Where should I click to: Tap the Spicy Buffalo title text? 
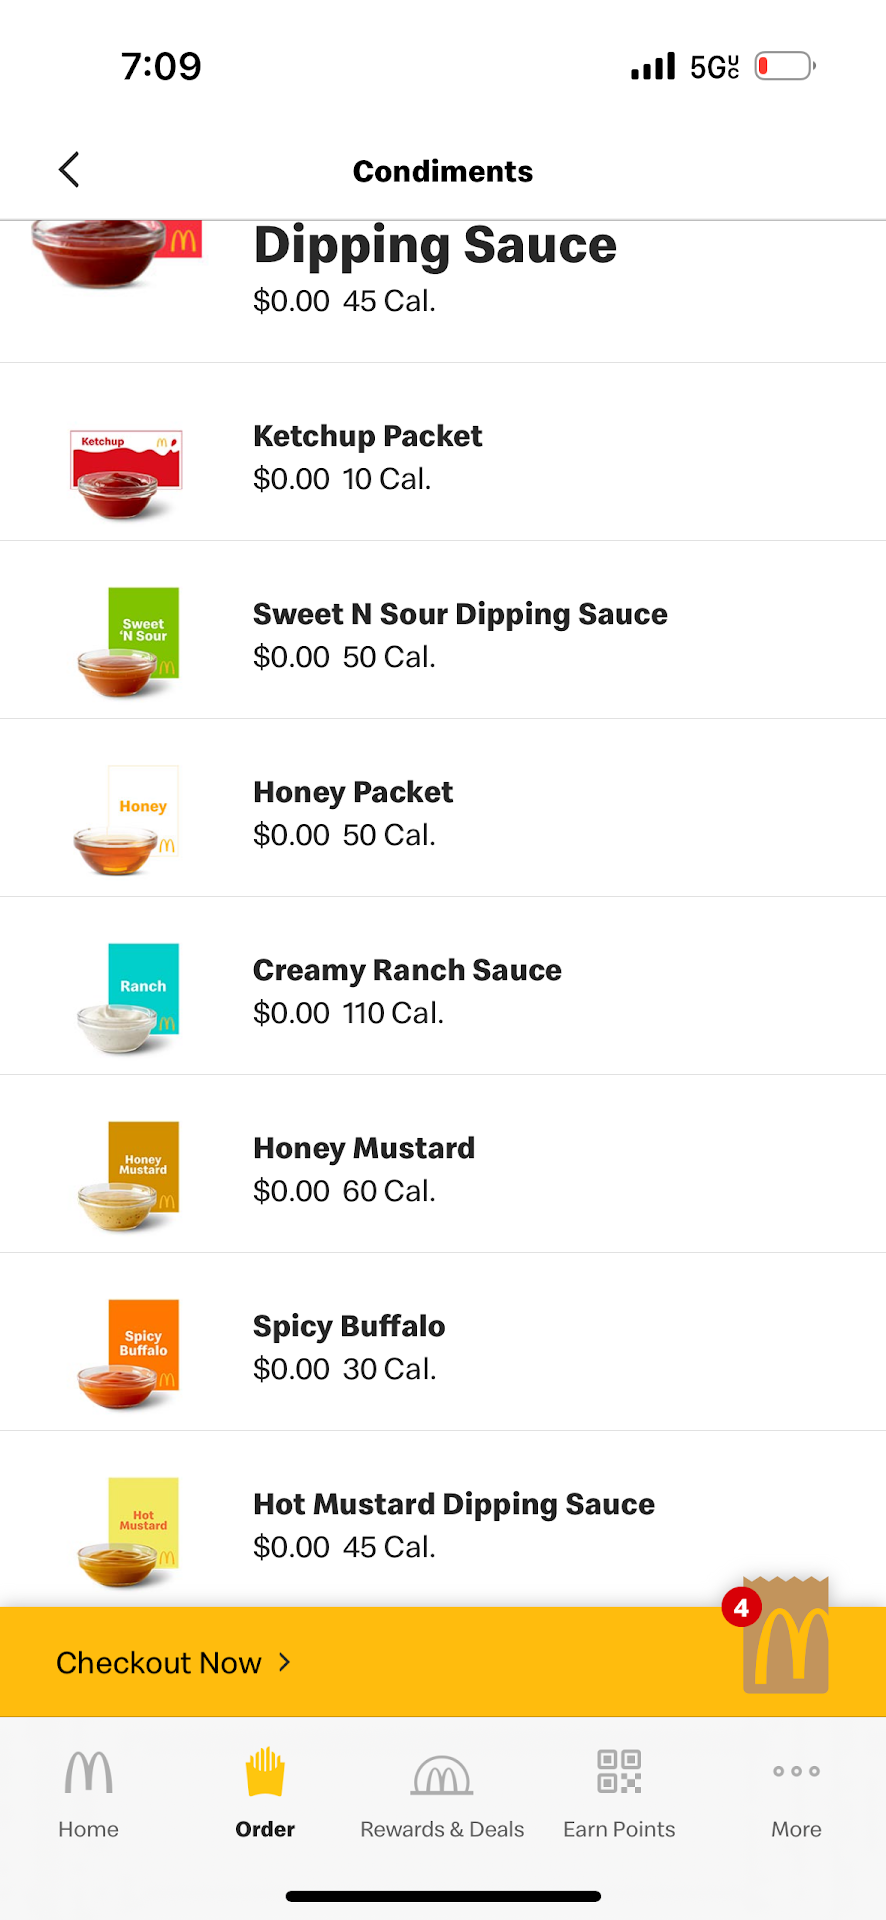click(x=349, y=1326)
